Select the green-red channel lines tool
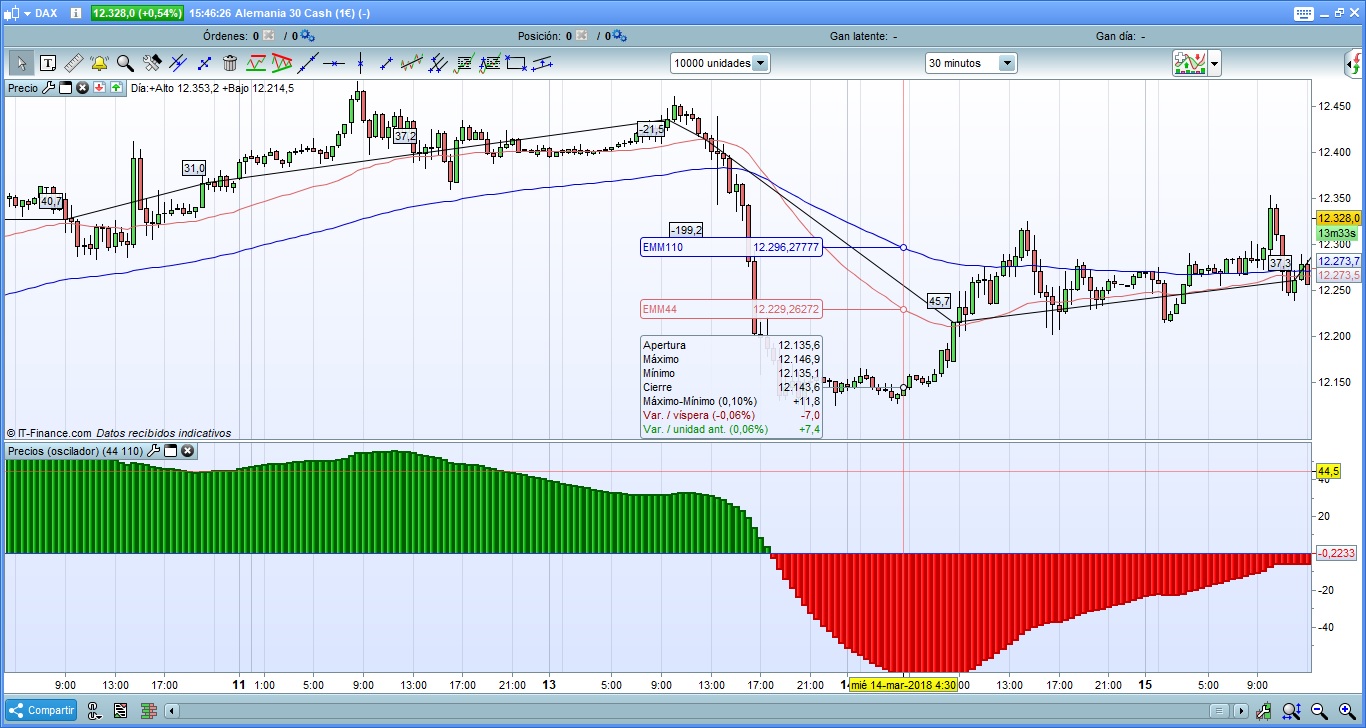The height and width of the screenshot is (728, 1366). (256, 63)
